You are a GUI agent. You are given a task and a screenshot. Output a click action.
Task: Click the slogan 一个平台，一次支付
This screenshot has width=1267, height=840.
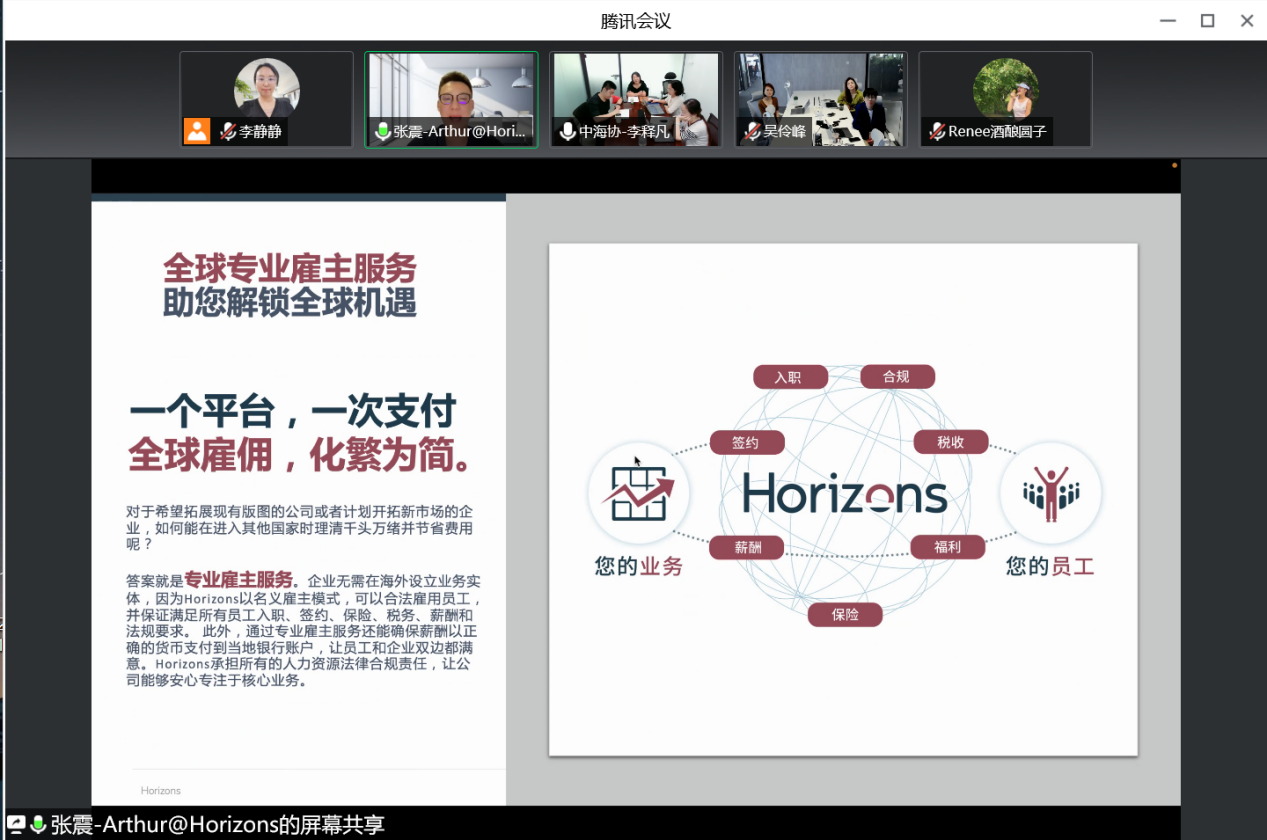293,411
